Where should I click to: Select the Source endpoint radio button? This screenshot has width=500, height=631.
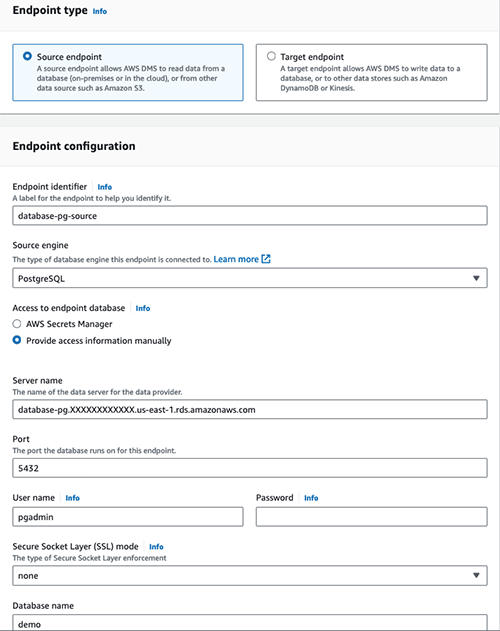click(x=27, y=56)
